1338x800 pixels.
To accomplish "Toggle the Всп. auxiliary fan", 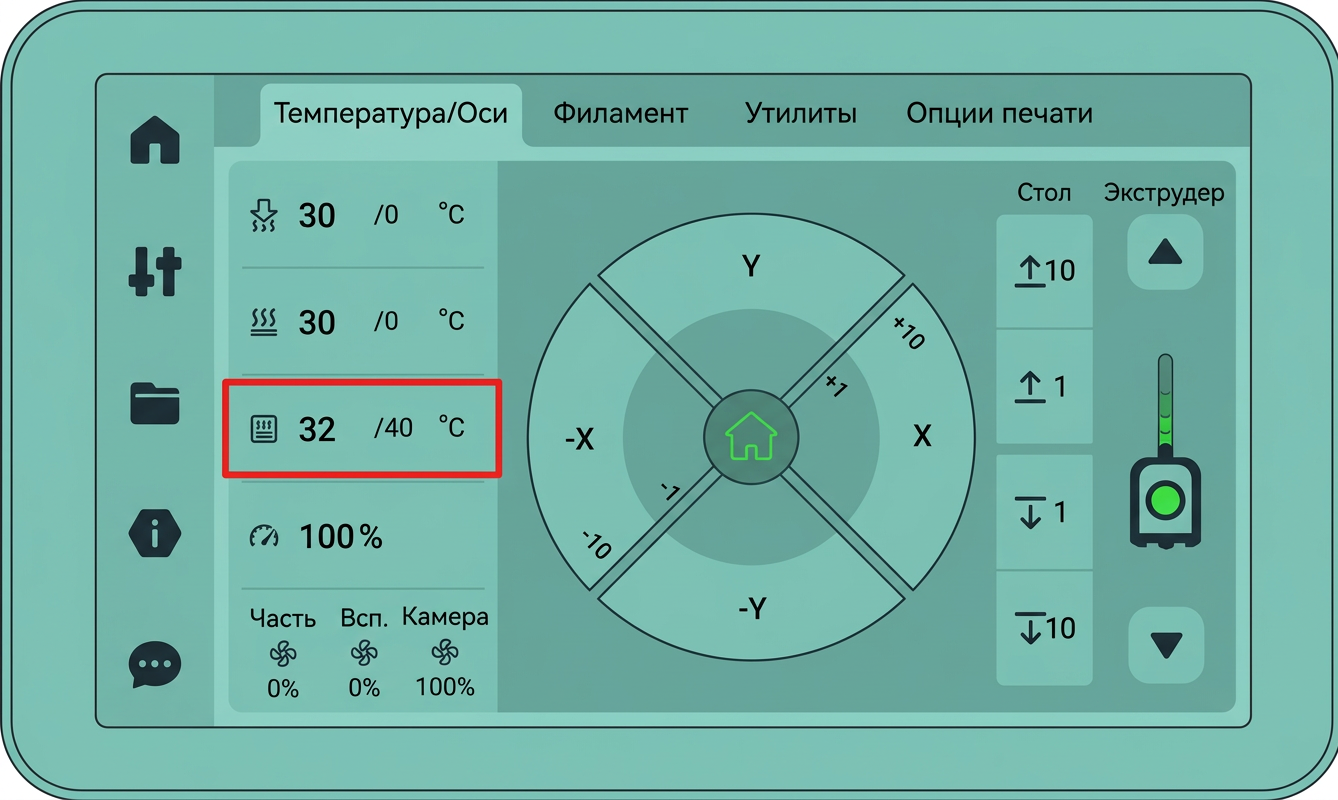I will [364, 653].
